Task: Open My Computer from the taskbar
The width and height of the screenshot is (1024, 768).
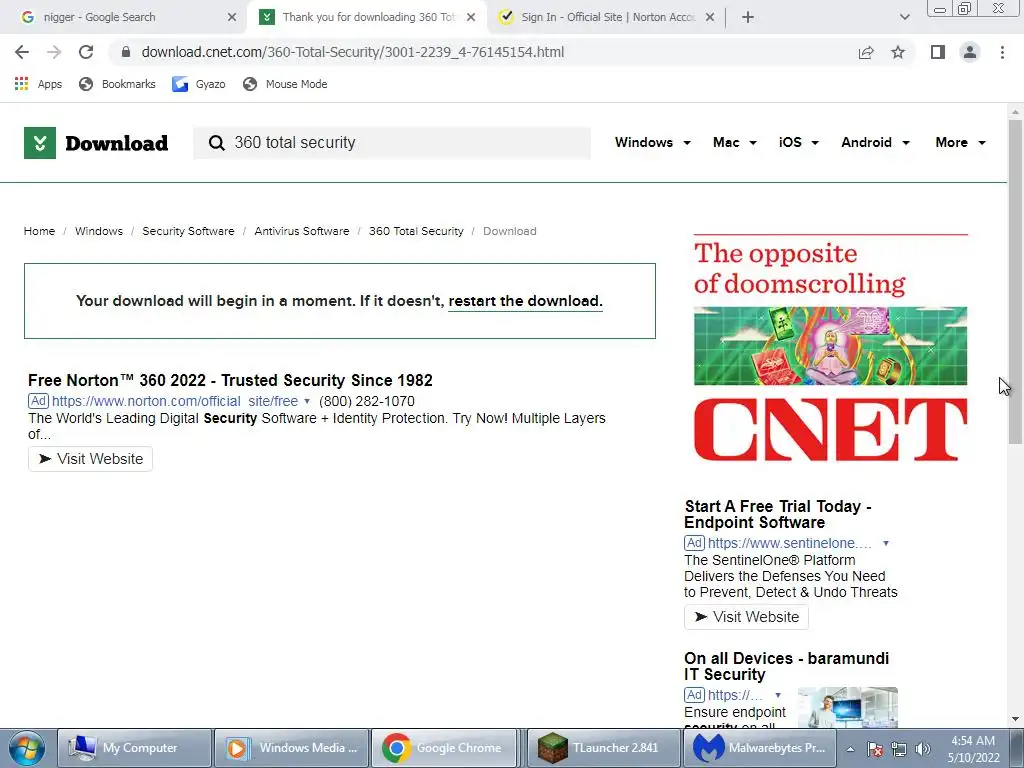Action: (135, 748)
